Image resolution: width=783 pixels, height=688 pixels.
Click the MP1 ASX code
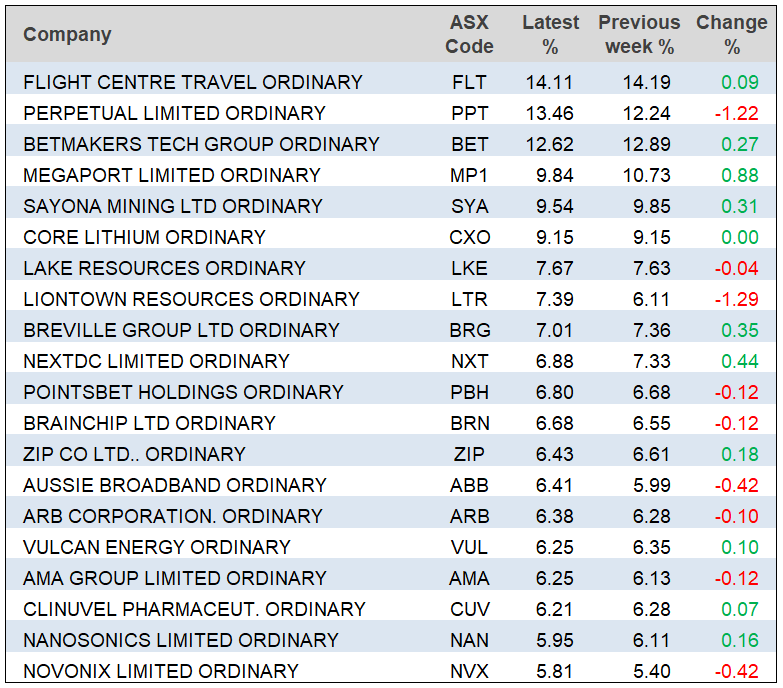tap(469, 175)
